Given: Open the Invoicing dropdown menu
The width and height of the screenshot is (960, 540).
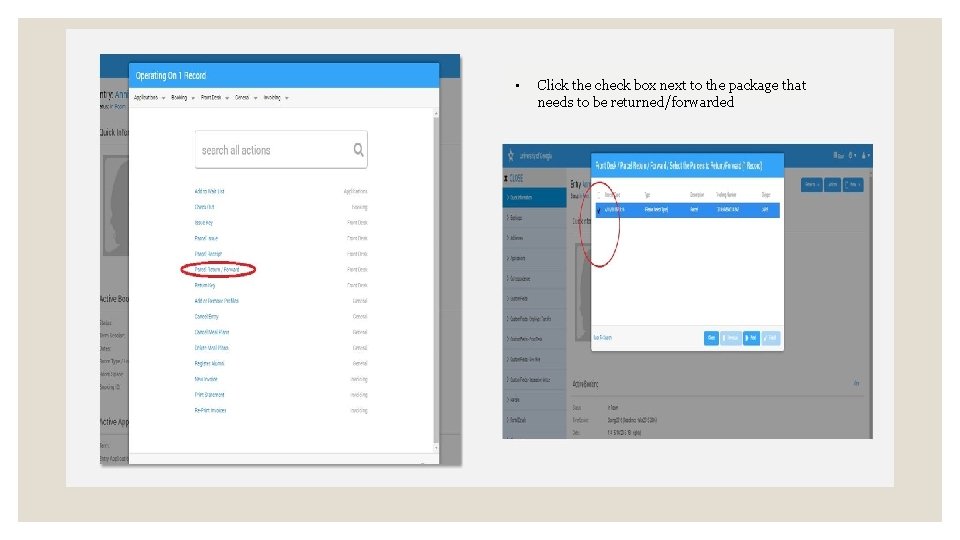Looking at the screenshot, I should [276, 98].
